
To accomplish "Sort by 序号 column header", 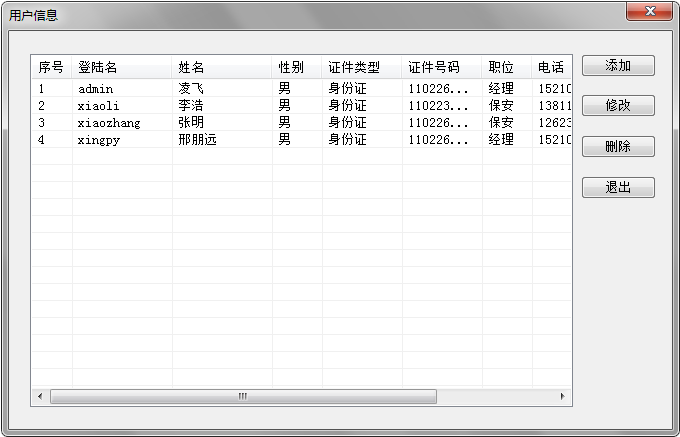I will (51, 68).
